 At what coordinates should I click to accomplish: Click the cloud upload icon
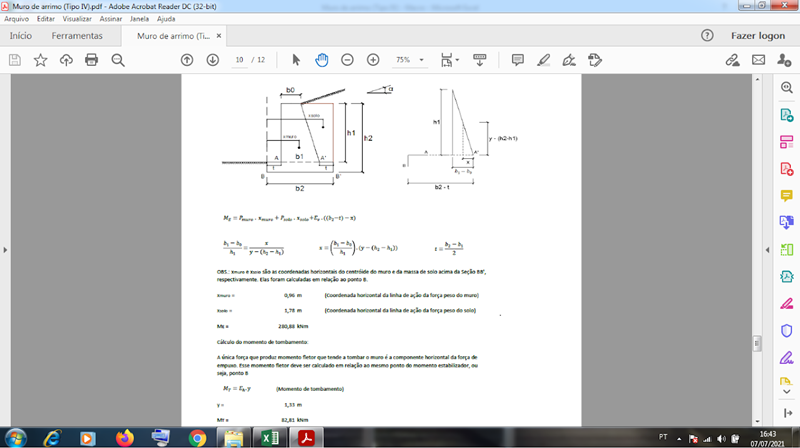(x=66, y=60)
